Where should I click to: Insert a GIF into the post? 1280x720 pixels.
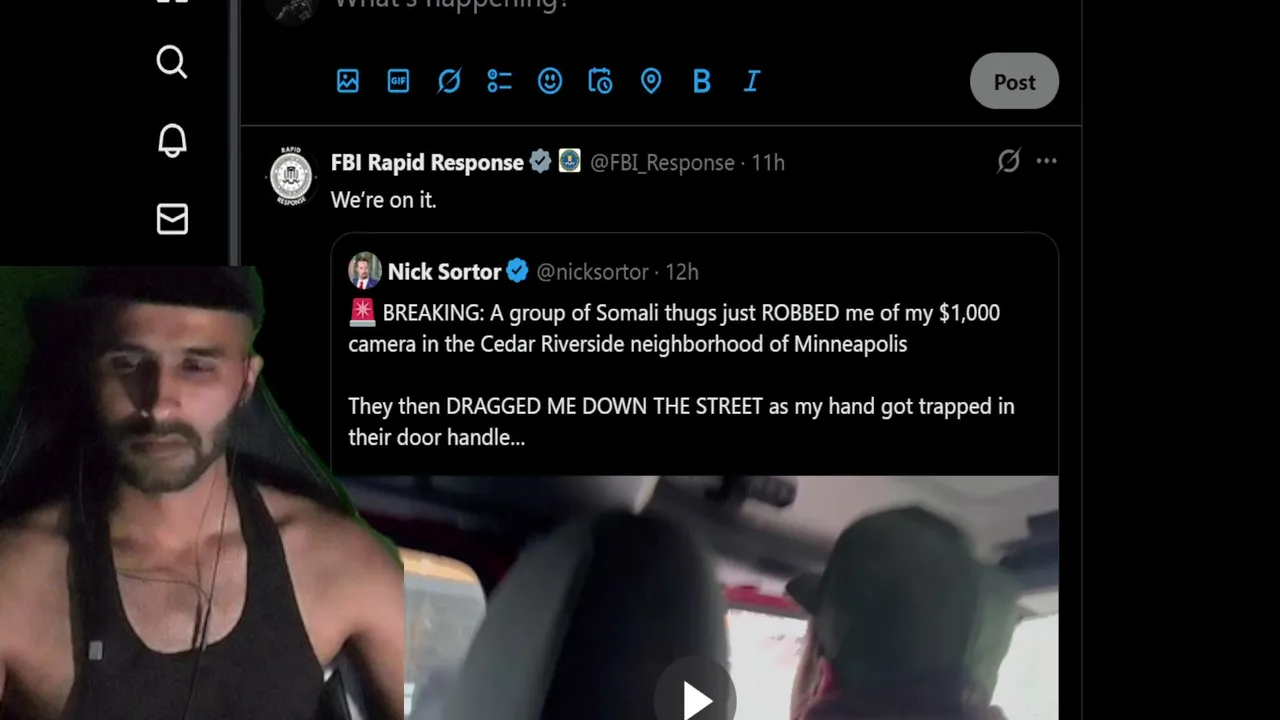coord(398,81)
